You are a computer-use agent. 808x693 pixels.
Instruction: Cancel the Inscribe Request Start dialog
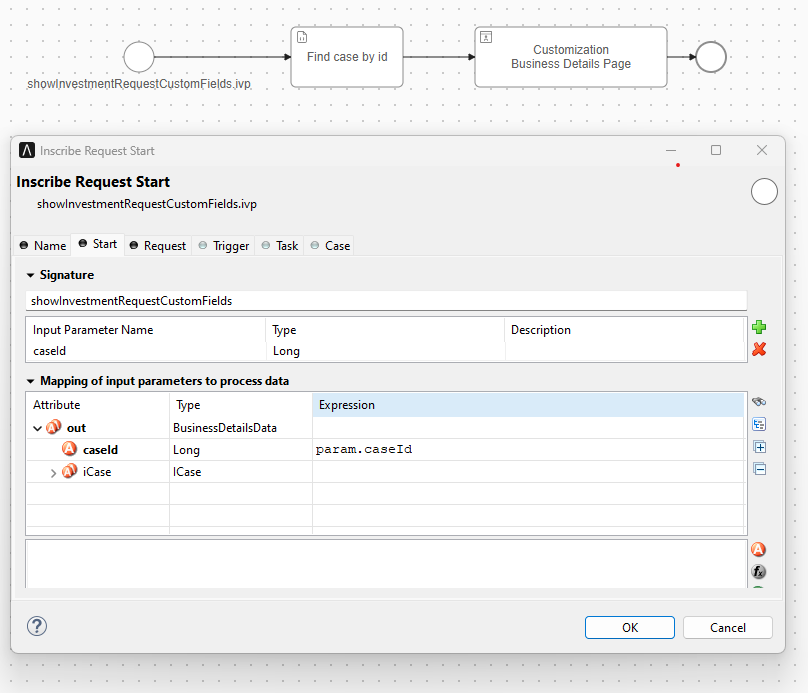click(x=727, y=627)
